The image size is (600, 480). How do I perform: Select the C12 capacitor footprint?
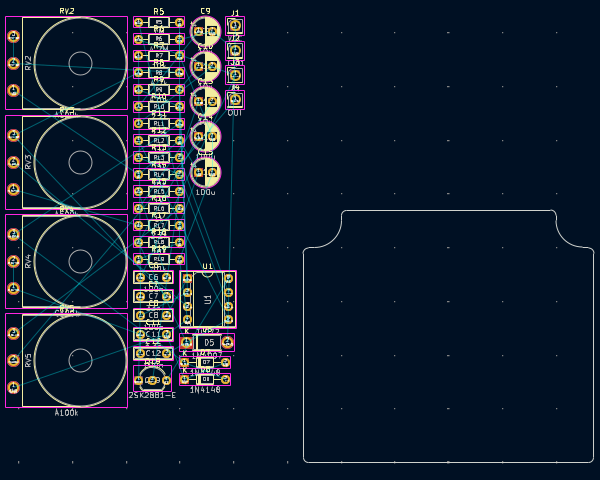(x=153, y=353)
